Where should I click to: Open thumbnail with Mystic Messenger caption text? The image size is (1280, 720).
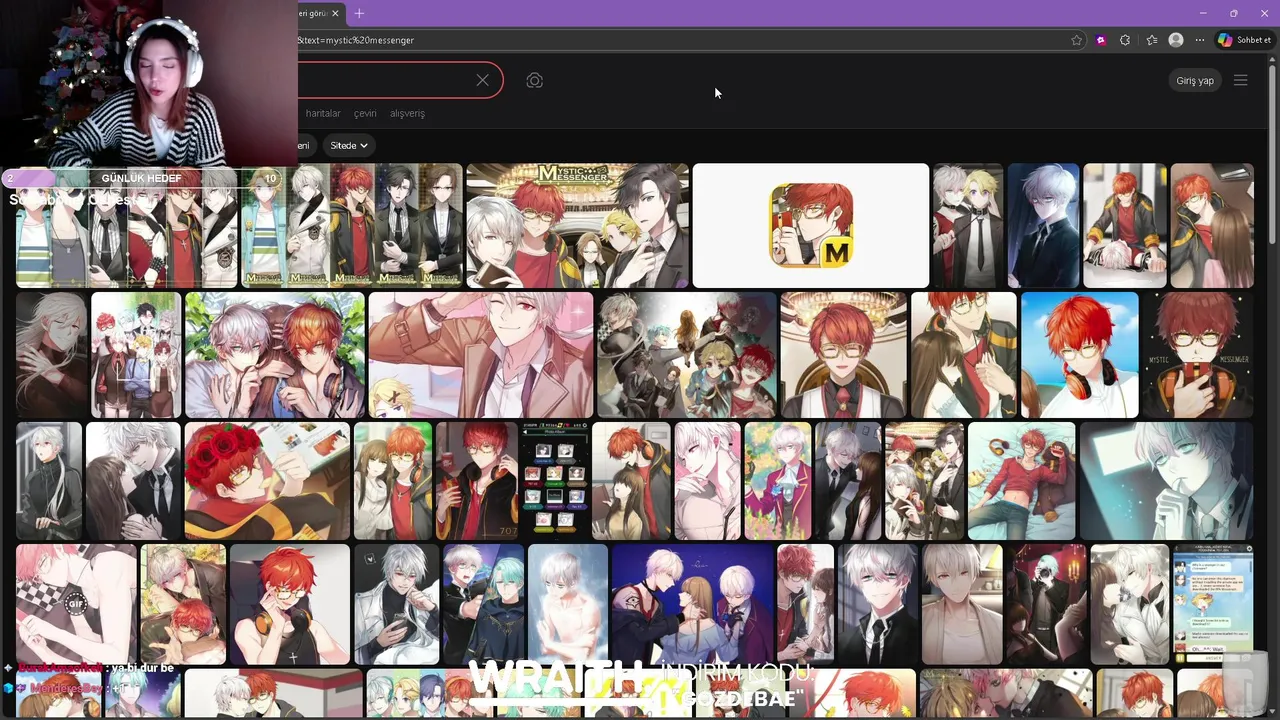click(x=1198, y=355)
